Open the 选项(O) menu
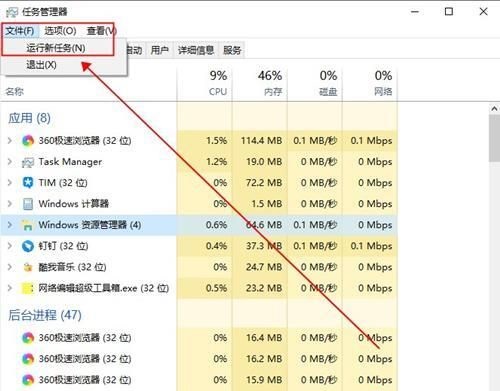 (x=60, y=31)
